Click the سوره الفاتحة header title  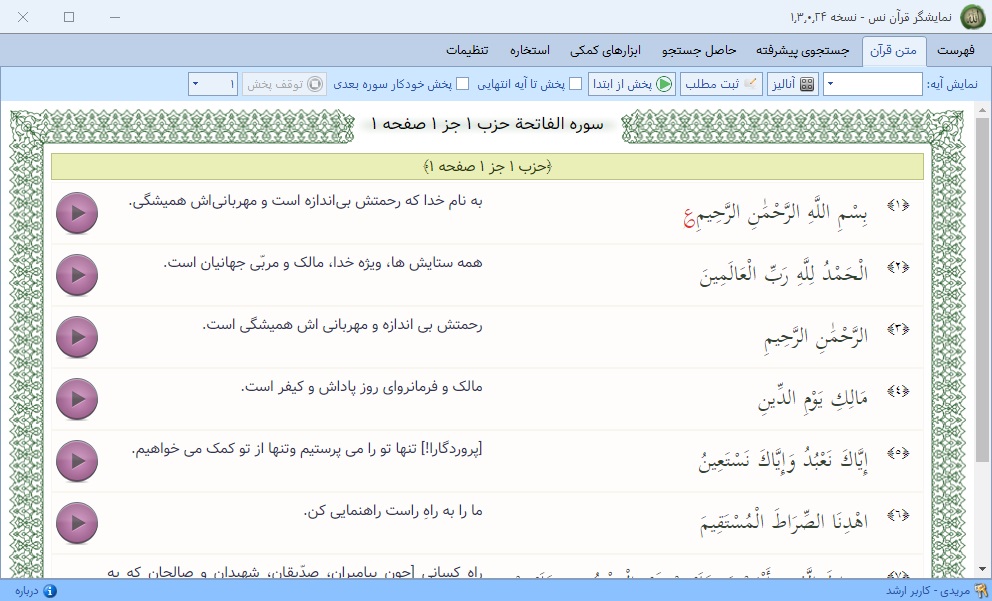[x=488, y=124]
